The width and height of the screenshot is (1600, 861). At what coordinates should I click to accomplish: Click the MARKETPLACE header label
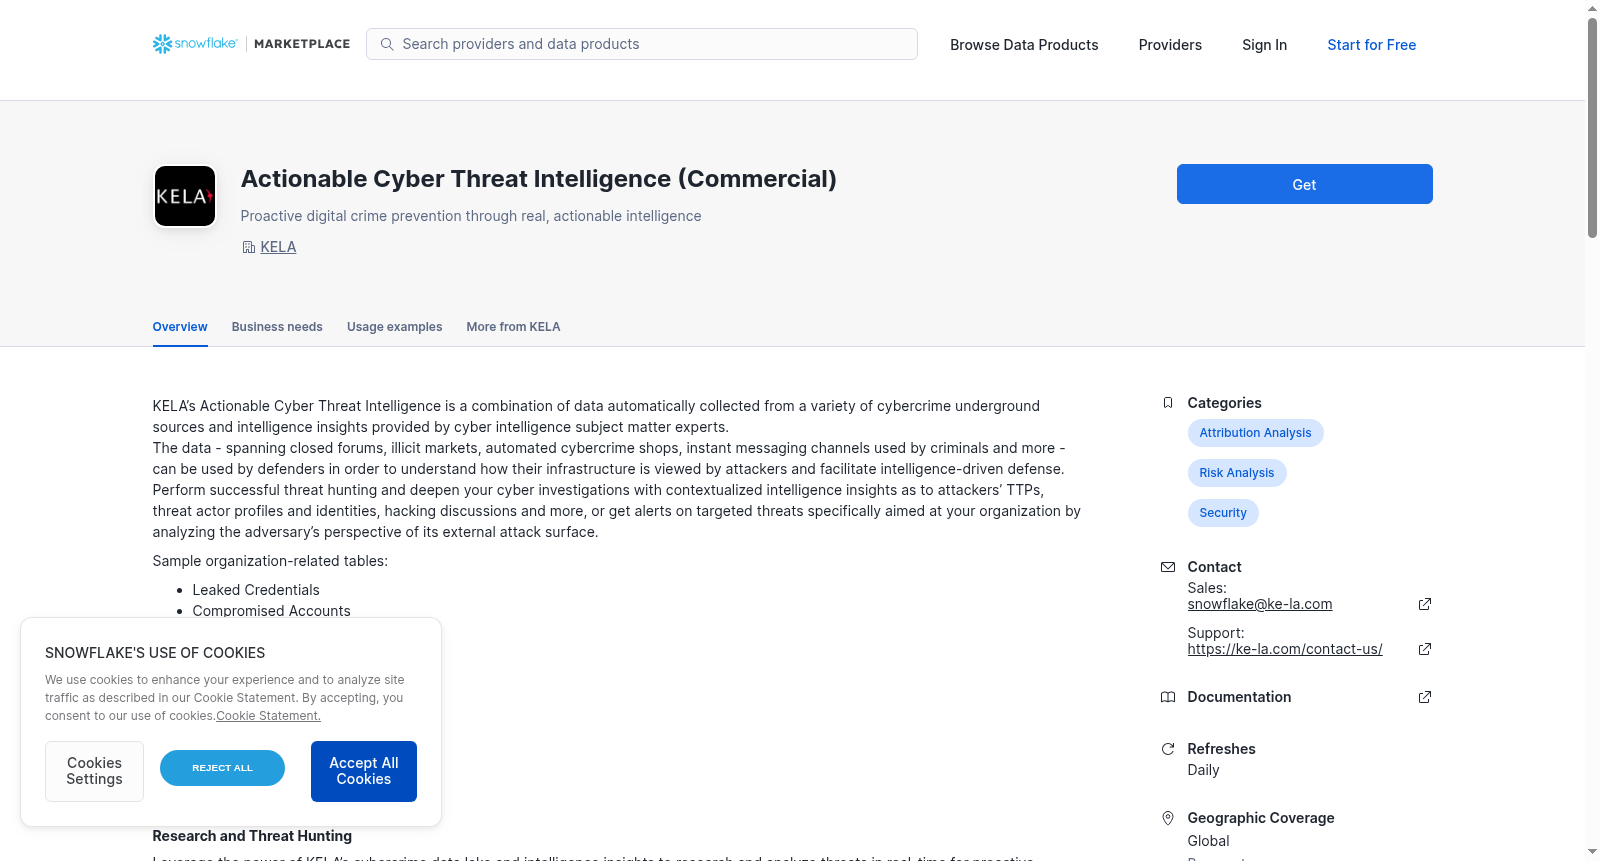click(302, 44)
